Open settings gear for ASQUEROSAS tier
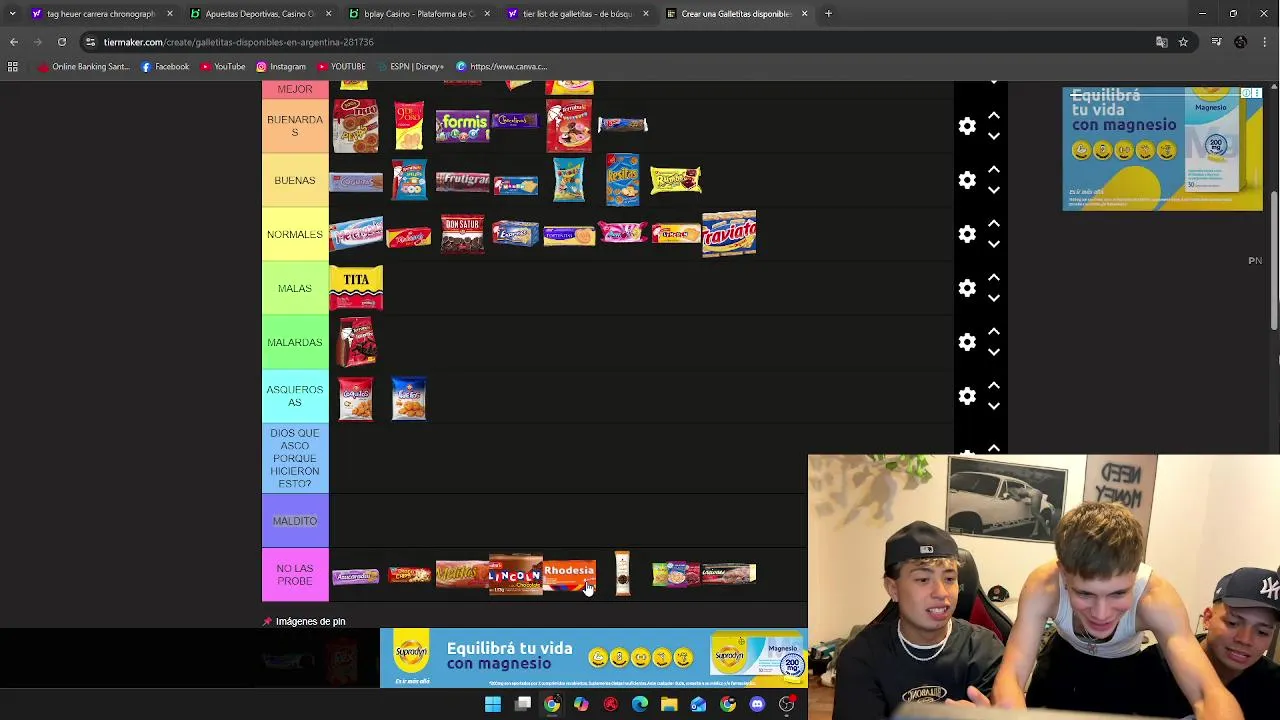The height and width of the screenshot is (720, 1280). (967, 396)
